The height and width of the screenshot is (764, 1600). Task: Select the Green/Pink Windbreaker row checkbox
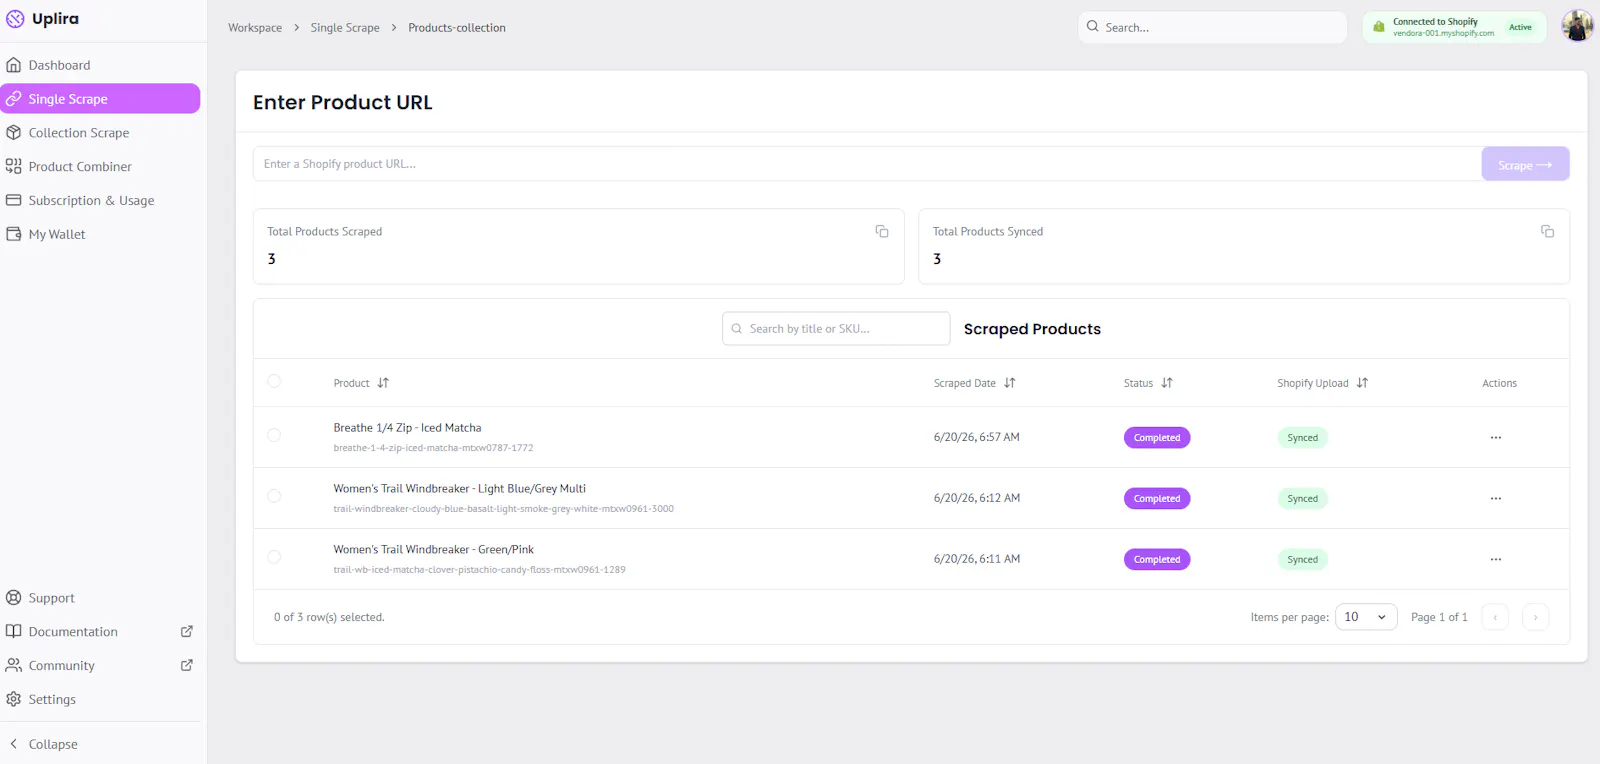pos(274,557)
